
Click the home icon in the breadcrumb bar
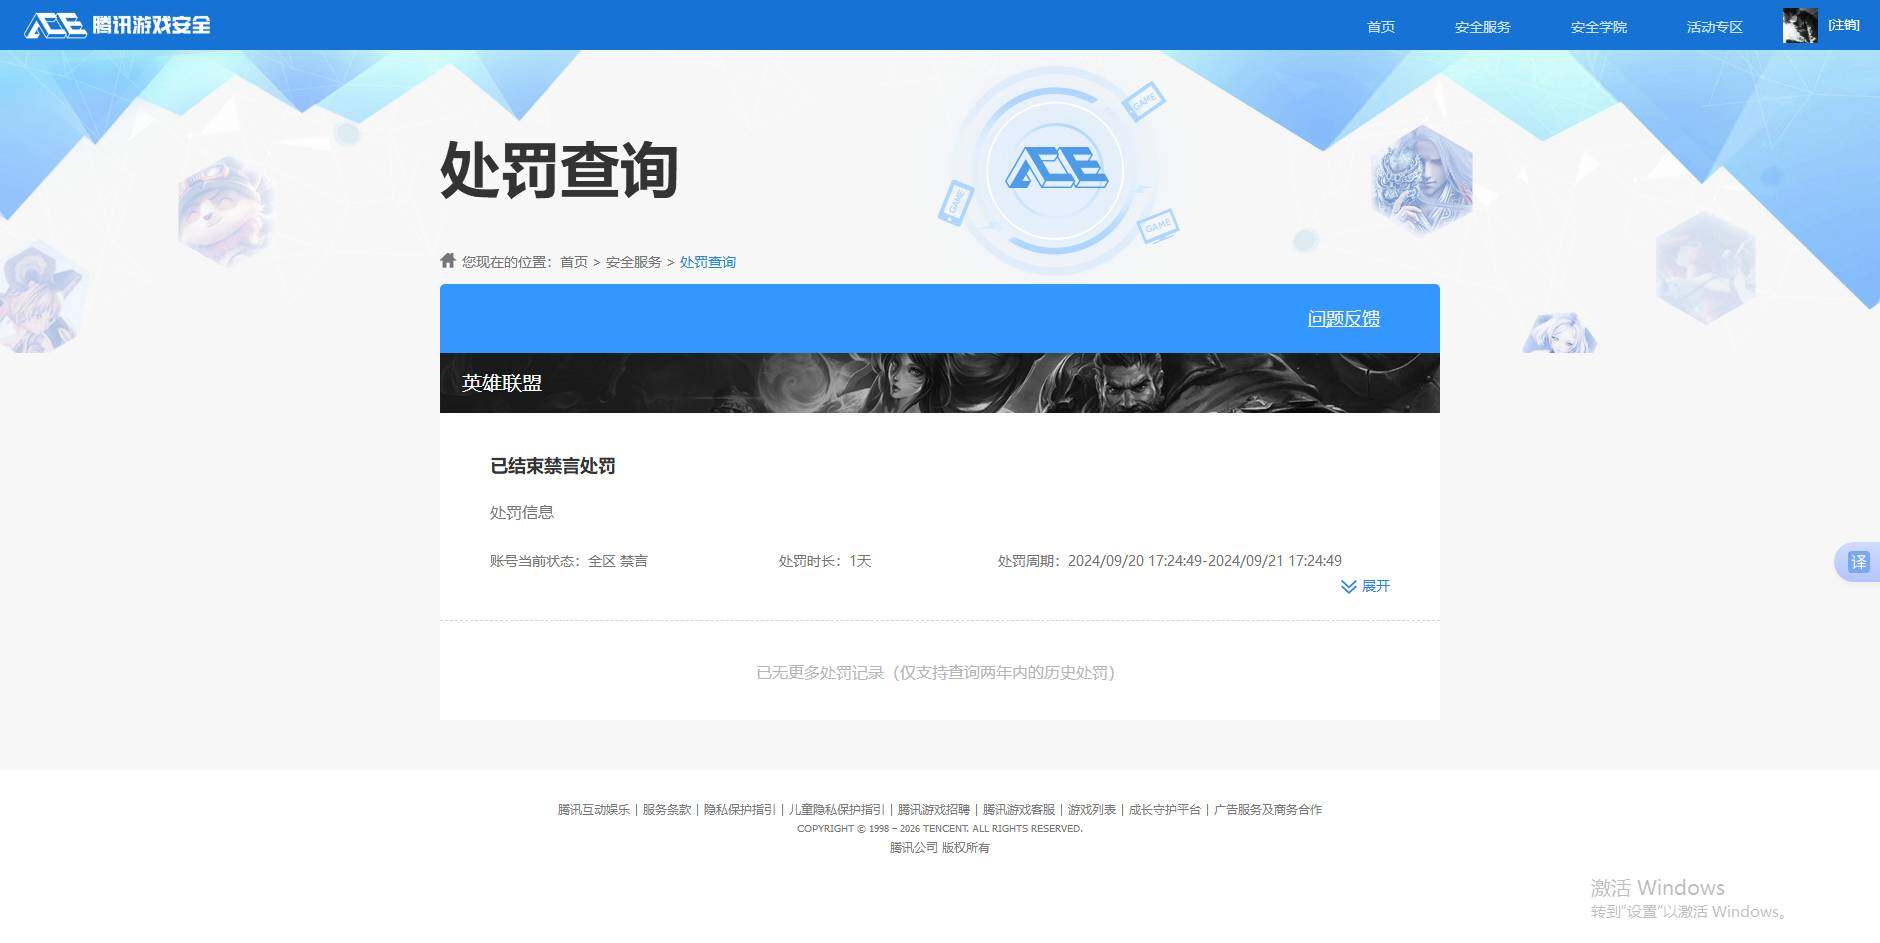coord(447,260)
